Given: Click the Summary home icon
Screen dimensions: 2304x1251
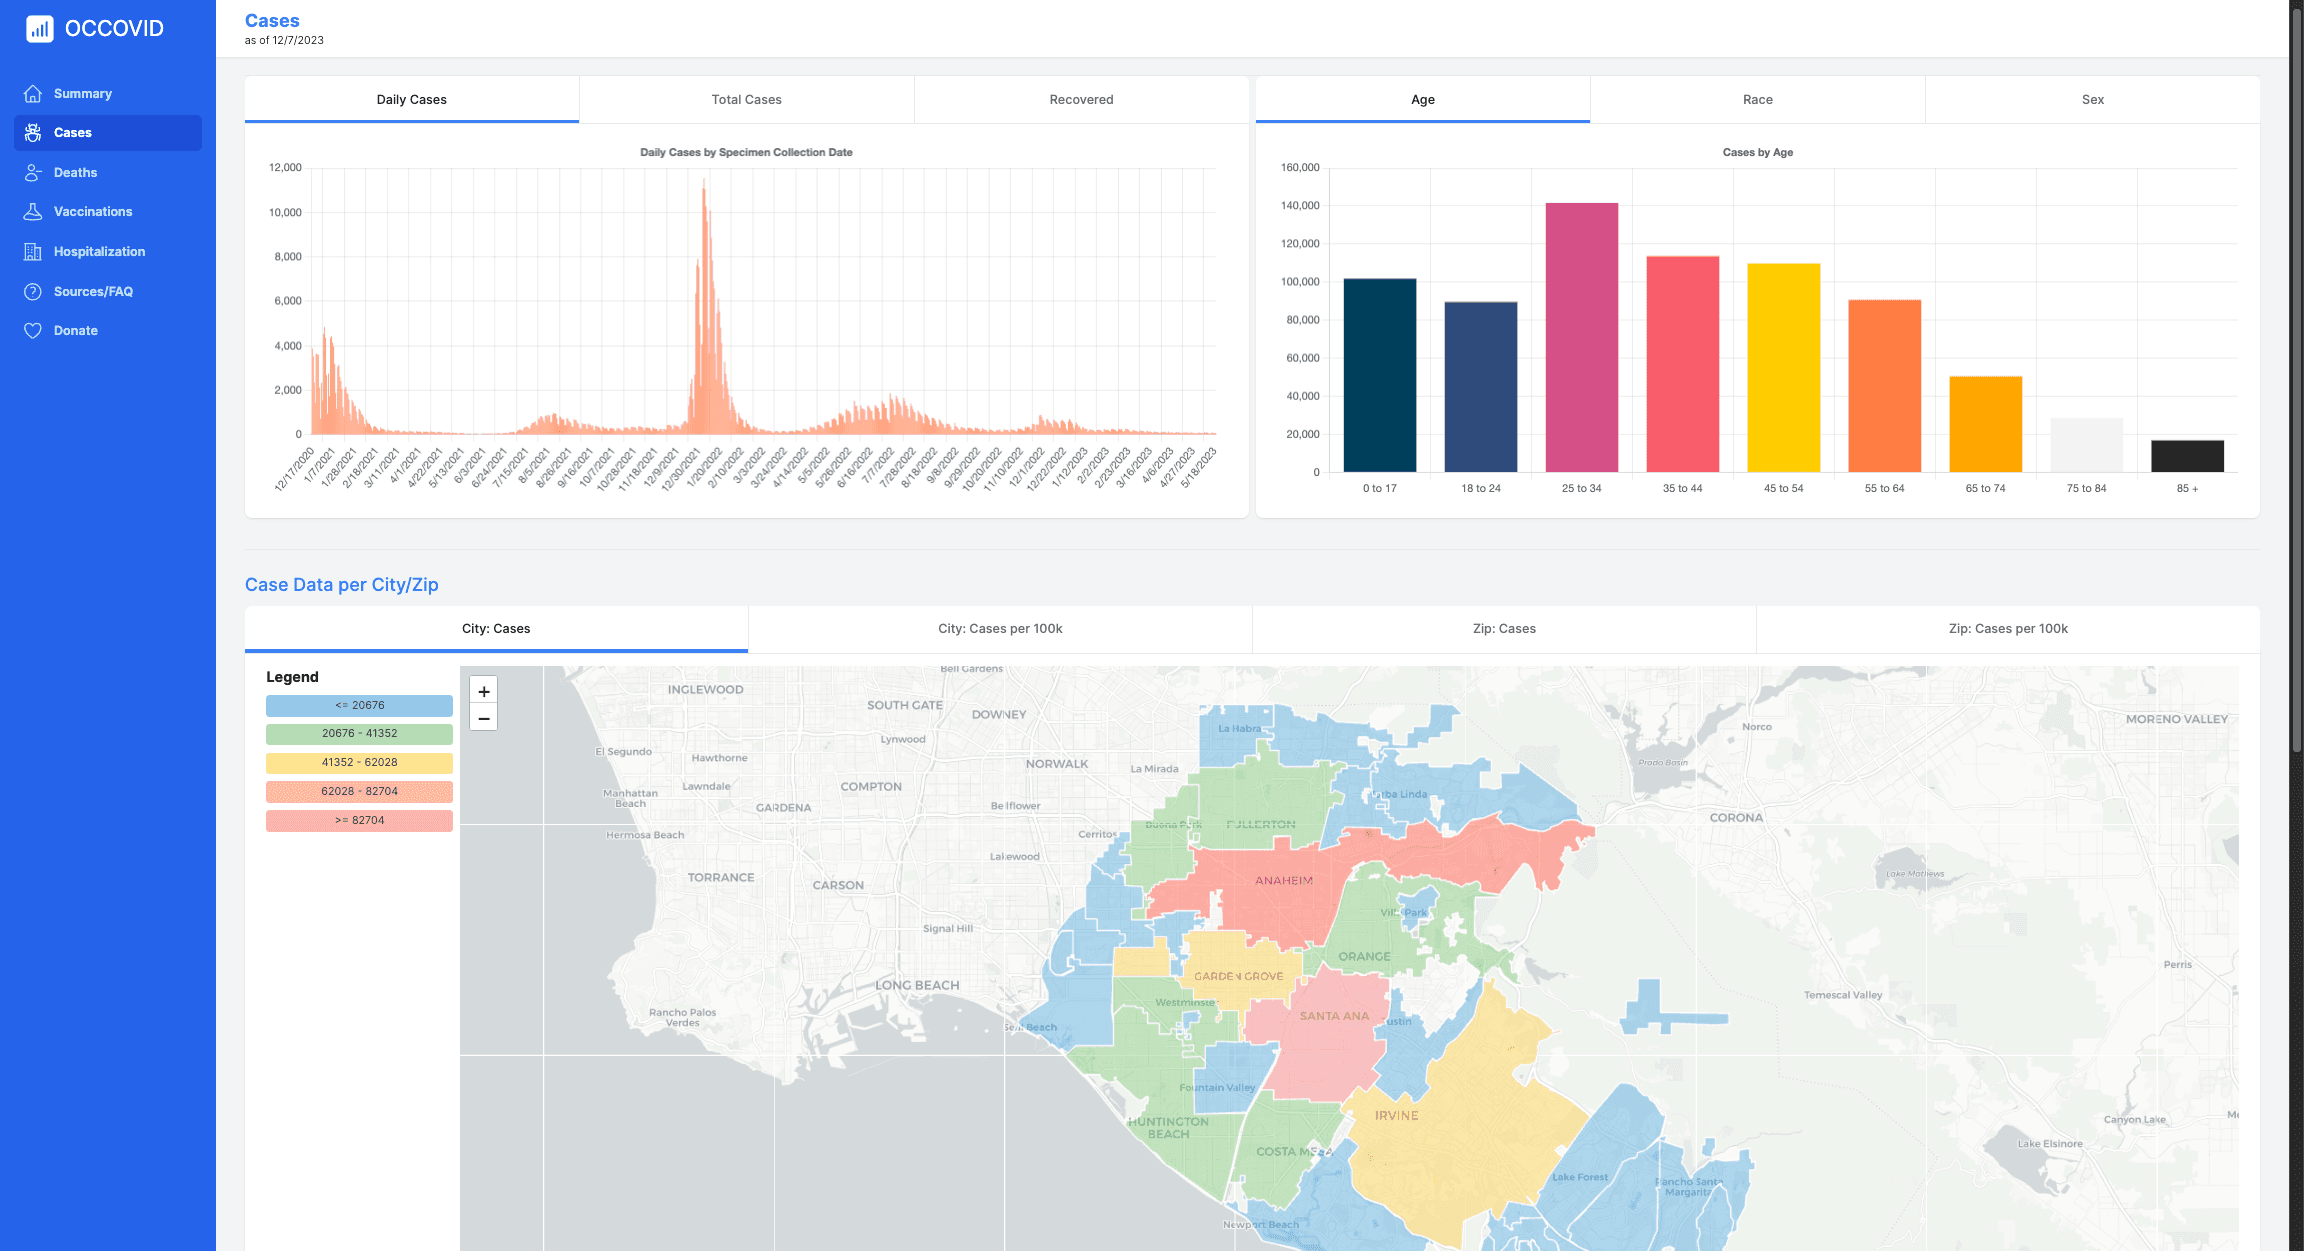Looking at the screenshot, I should 33,94.
